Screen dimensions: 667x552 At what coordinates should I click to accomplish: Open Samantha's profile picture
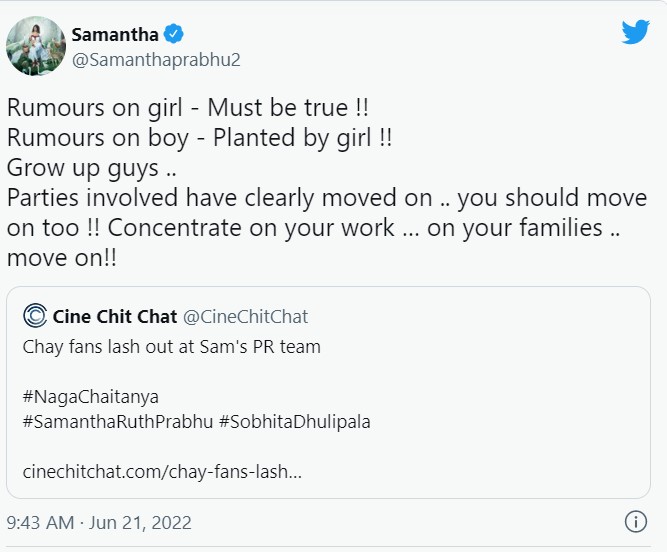point(36,45)
